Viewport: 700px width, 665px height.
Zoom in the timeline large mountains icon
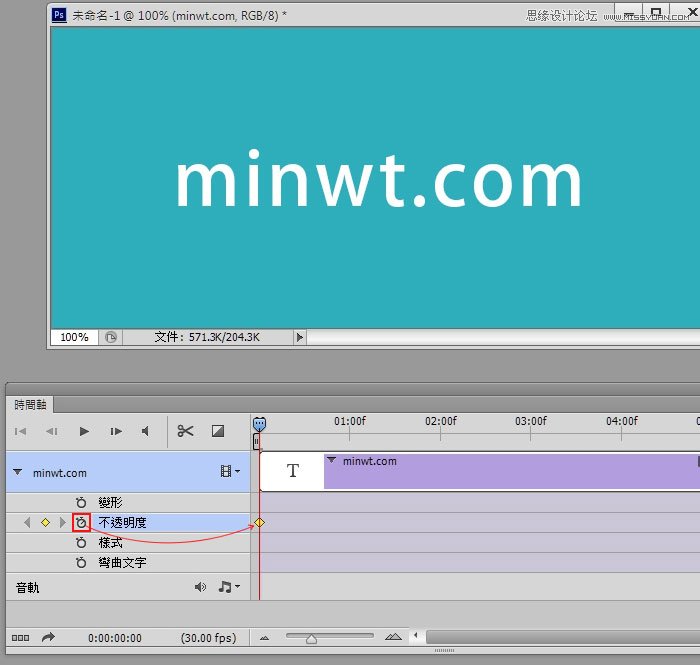point(393,637)
